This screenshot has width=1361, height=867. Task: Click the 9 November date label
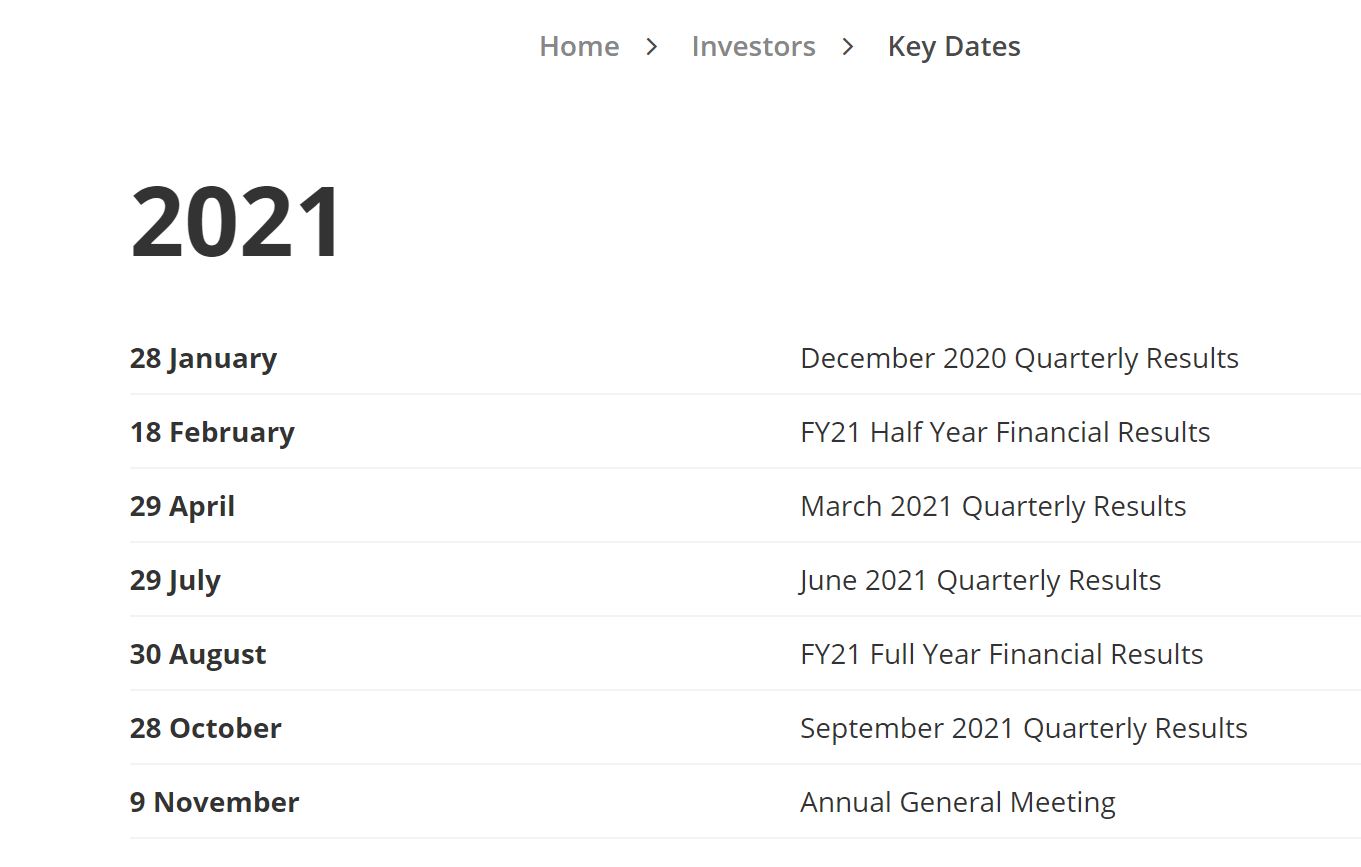pos(214,802)
